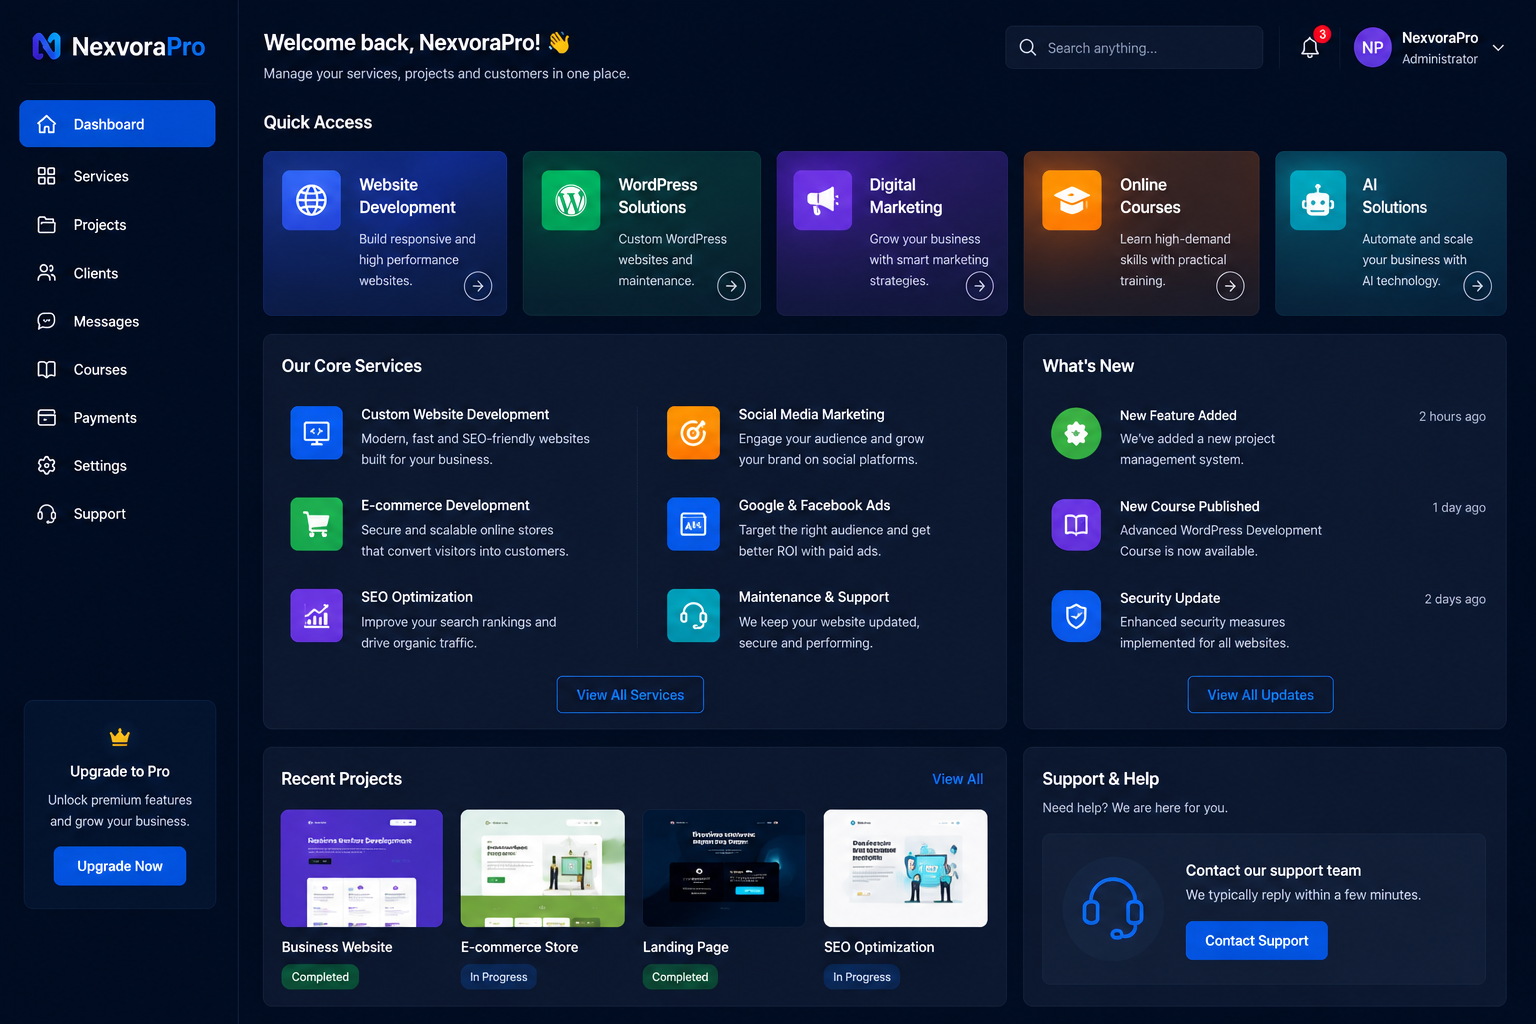The image size is (1536, 1024).
Task: Click Google & Facebook Ads icon
Action: click(x=693, y=524)
